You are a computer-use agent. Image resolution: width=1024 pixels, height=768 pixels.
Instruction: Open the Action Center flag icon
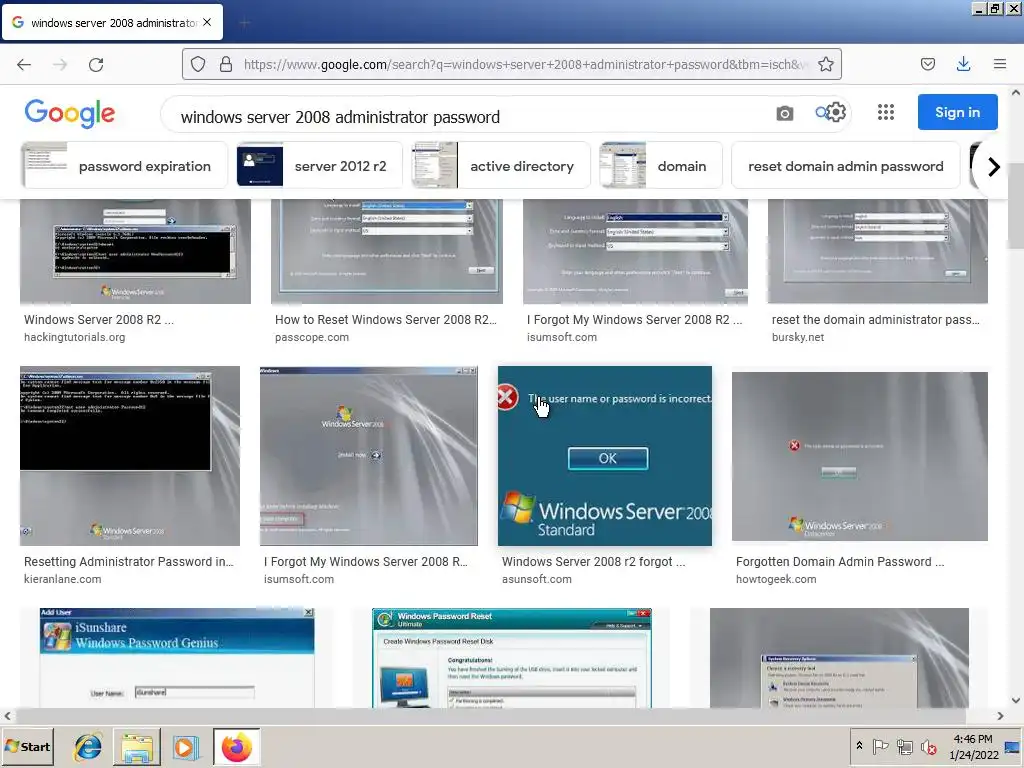point(880,746)
